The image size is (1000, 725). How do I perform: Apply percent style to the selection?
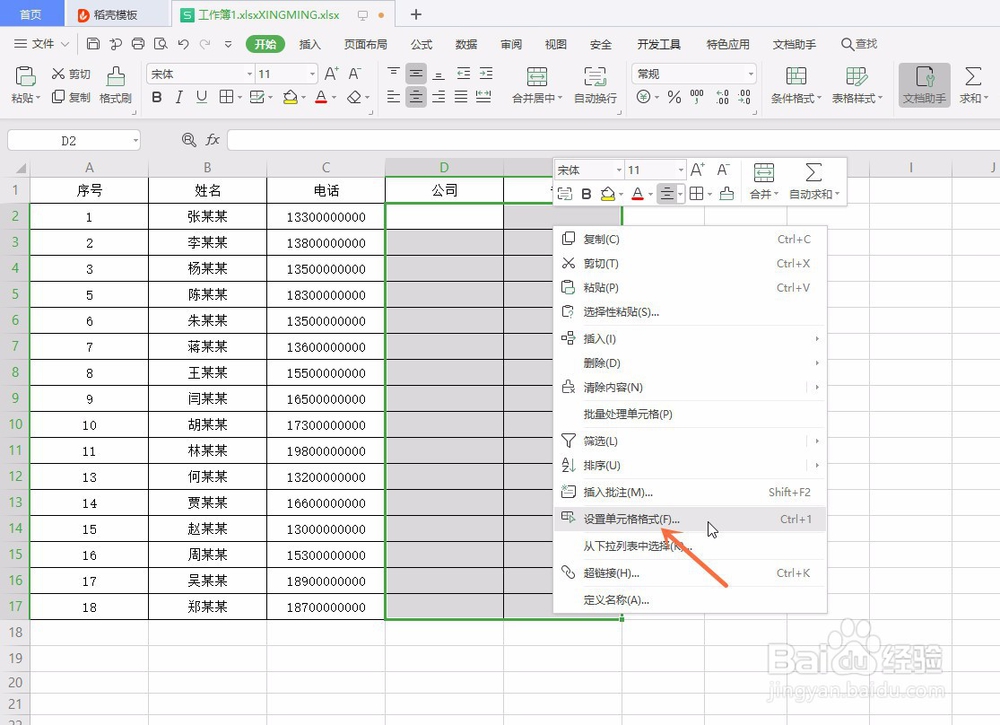(x=673, y=96)
